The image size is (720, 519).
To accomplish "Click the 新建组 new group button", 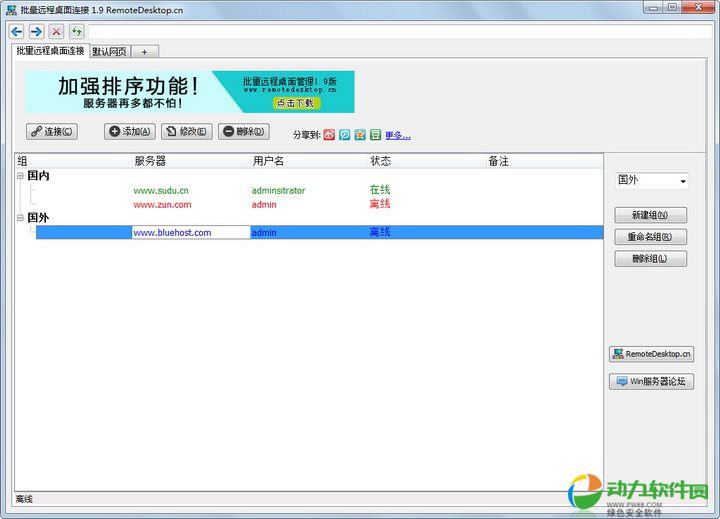I will [x=650, y=215].
